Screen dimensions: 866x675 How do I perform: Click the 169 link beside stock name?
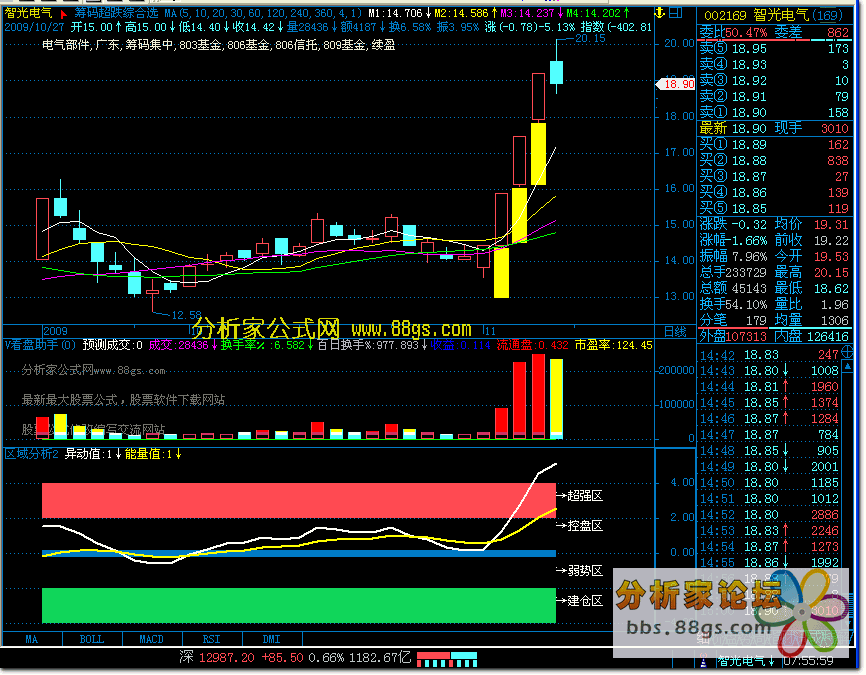(826, 15)
